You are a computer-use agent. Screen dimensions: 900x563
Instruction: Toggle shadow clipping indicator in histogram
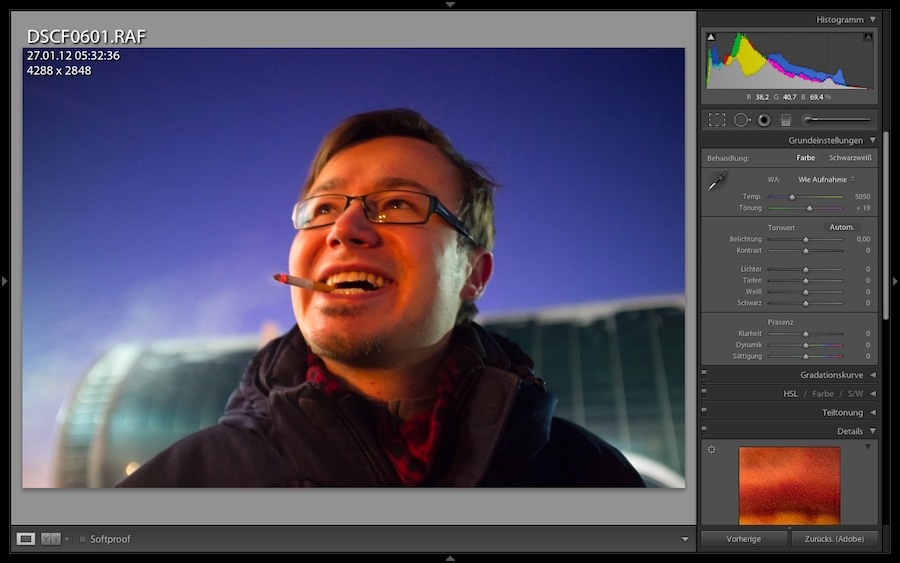click(711, 38)
